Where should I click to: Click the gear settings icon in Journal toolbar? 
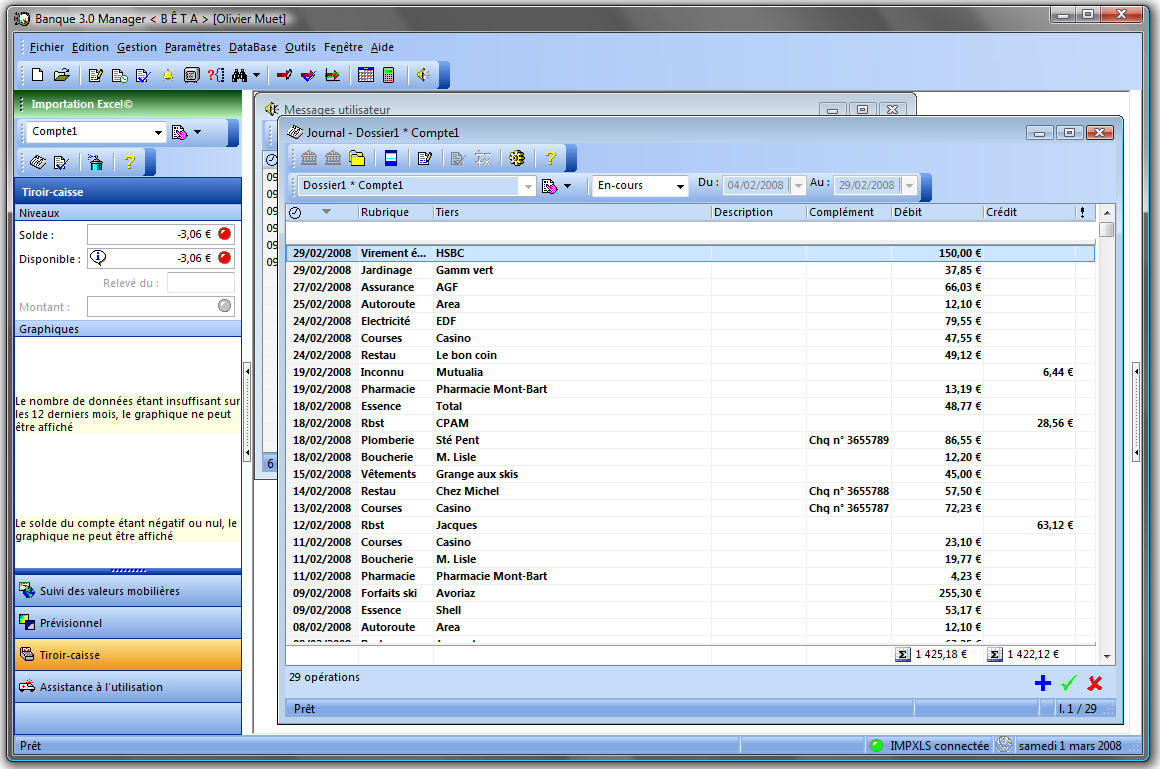516,158
